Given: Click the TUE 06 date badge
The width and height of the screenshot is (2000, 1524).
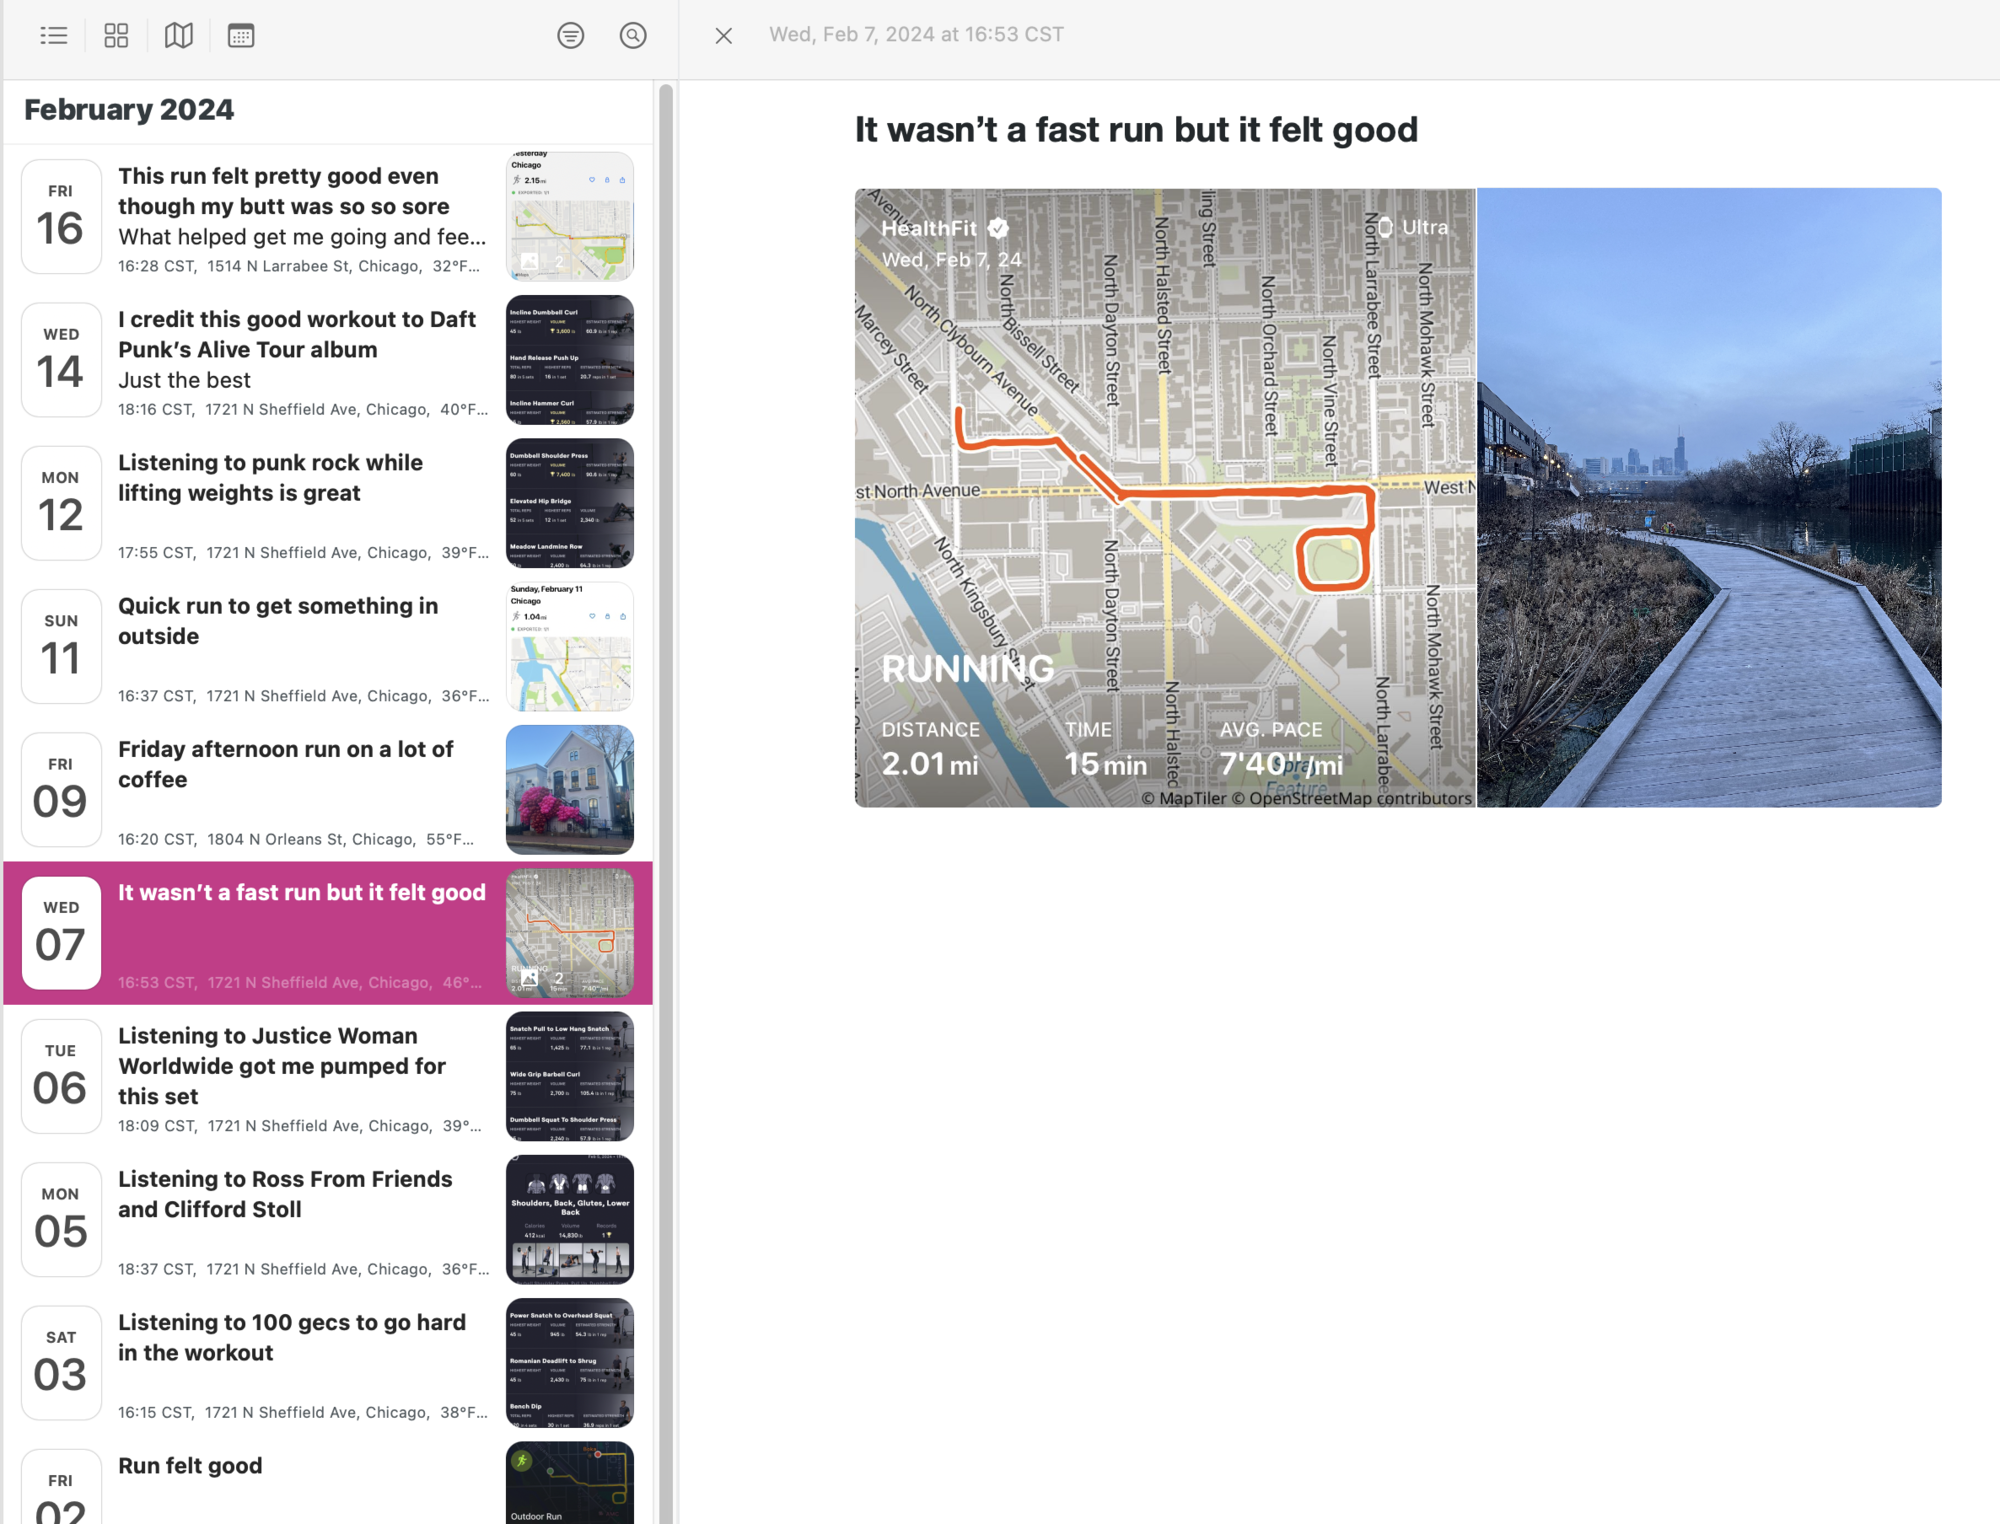Looking at the screenshot, I should coord(61,1076).
